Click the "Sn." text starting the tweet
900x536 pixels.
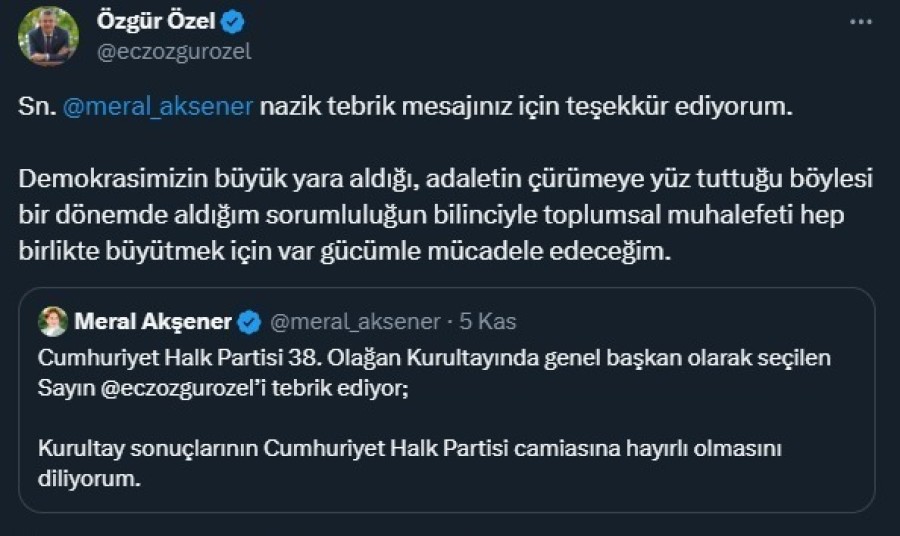34,108
